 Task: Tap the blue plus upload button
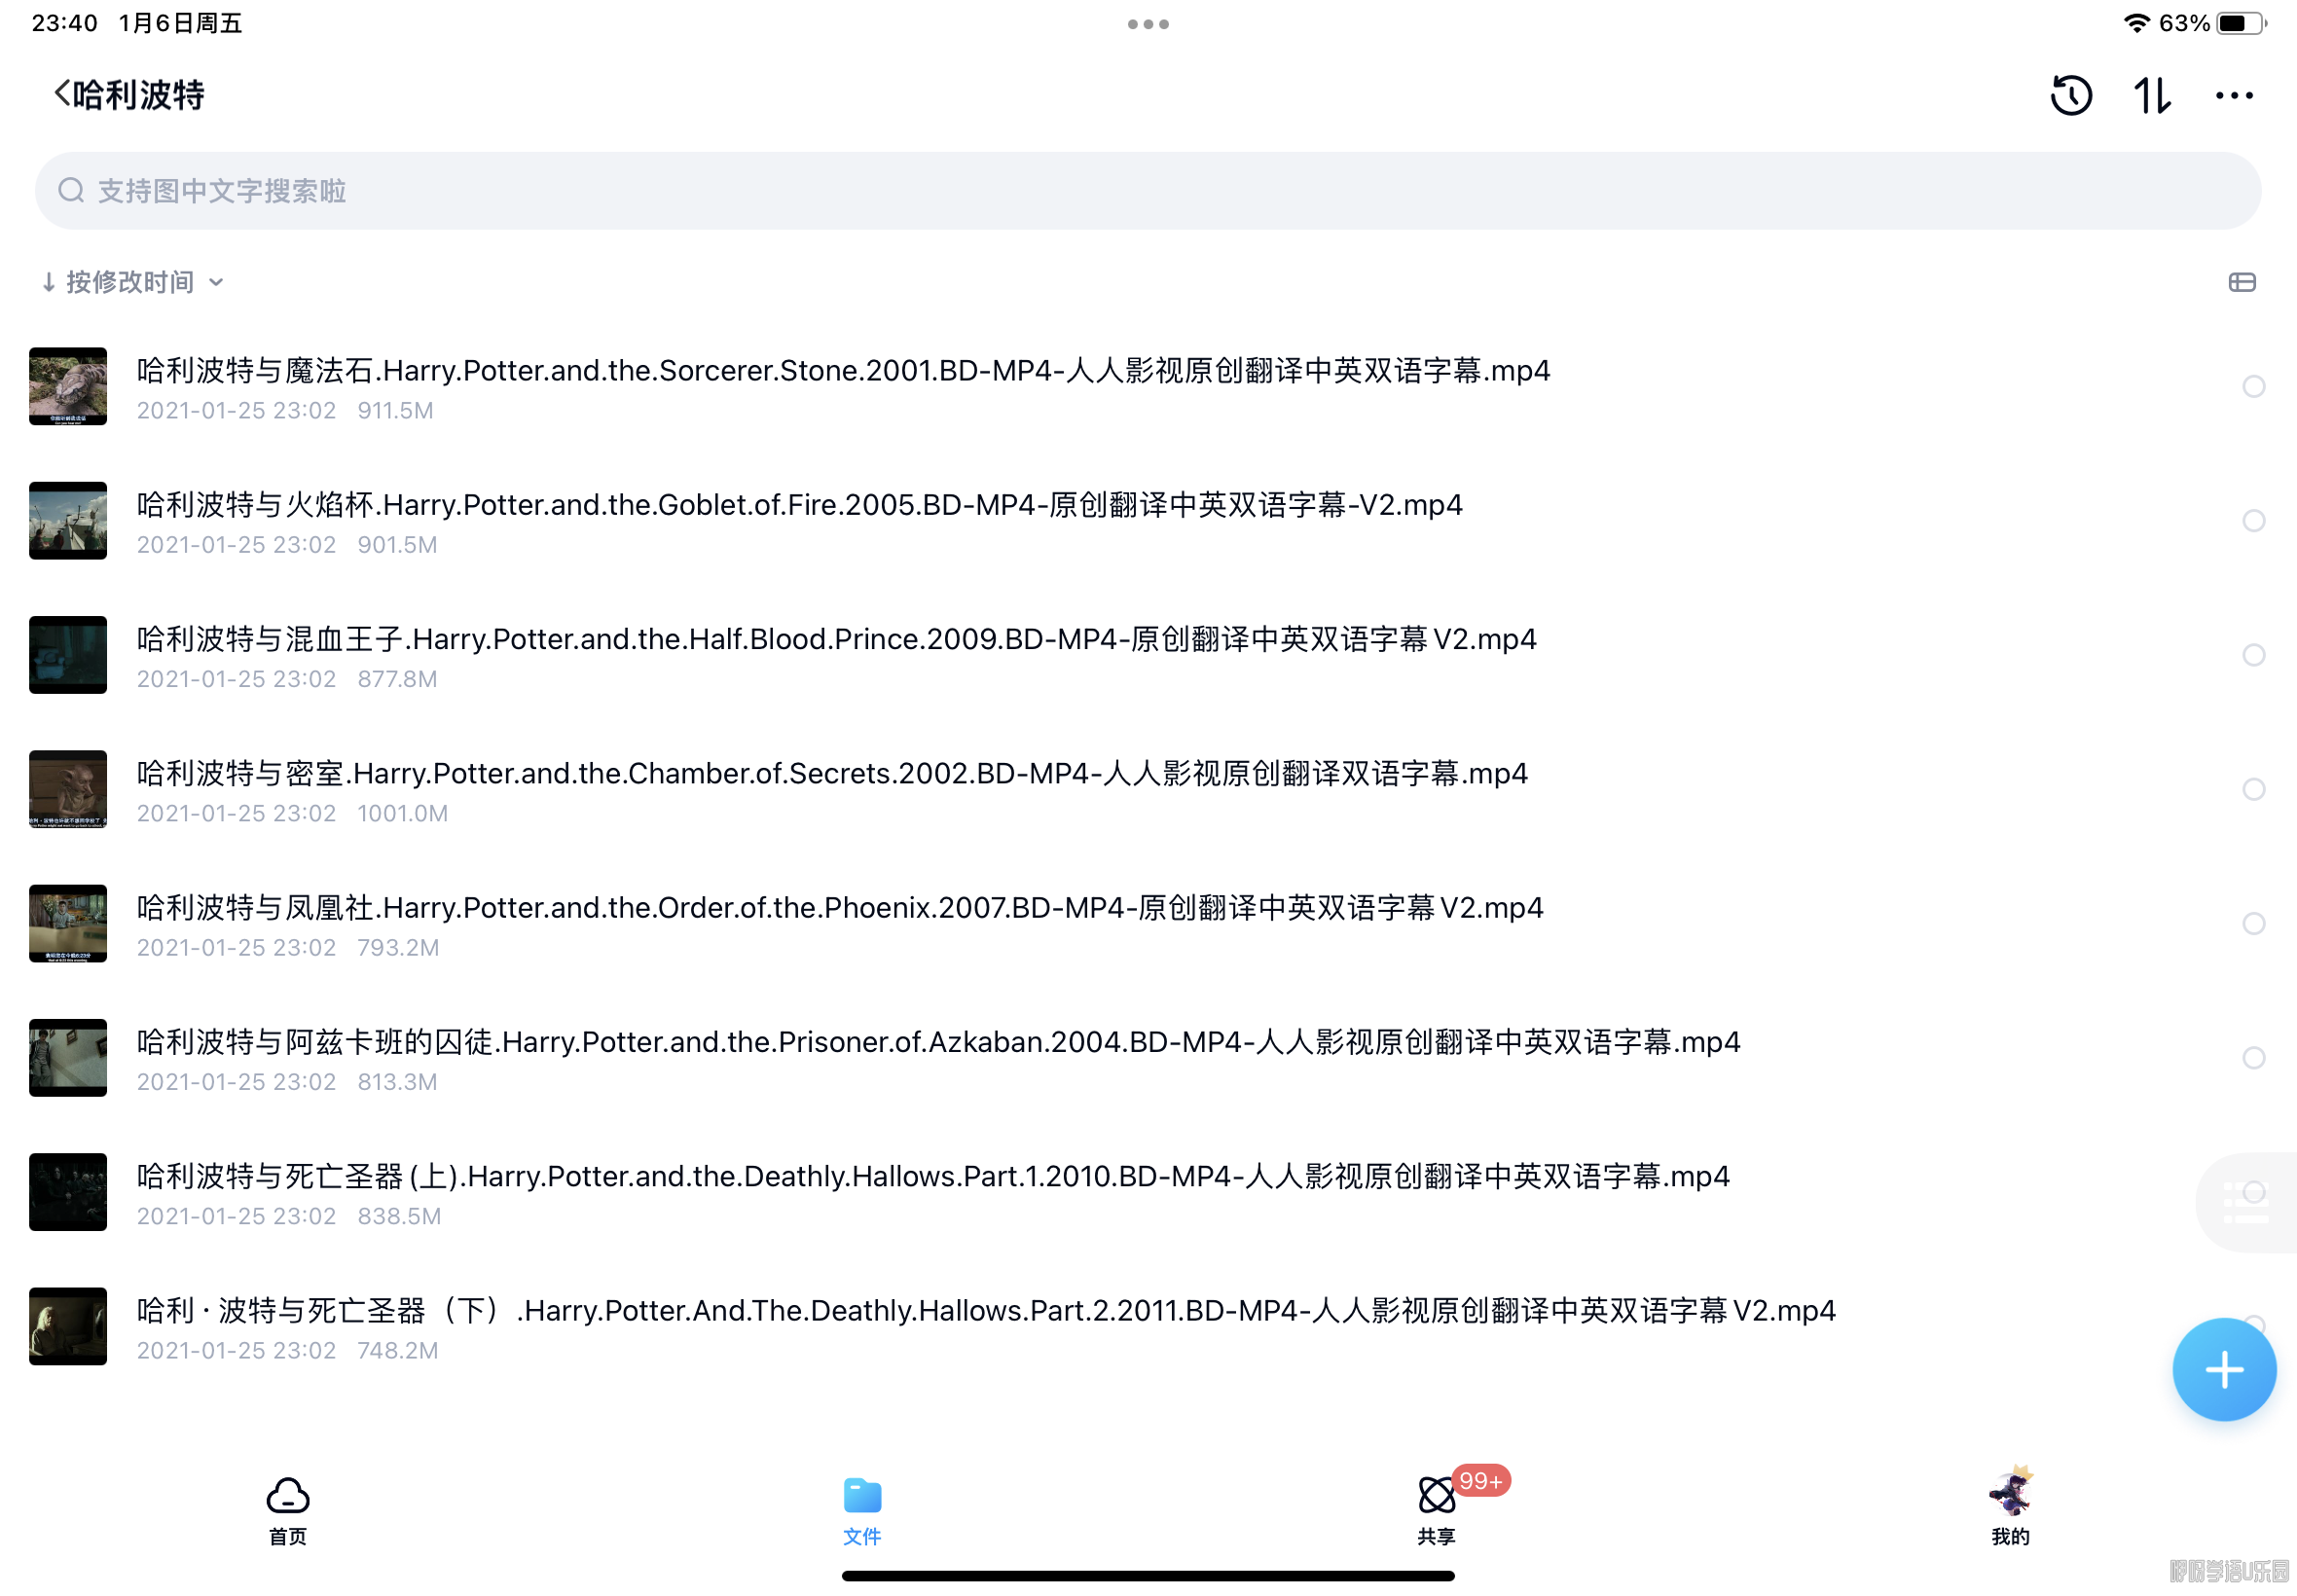(2223, 1369)
